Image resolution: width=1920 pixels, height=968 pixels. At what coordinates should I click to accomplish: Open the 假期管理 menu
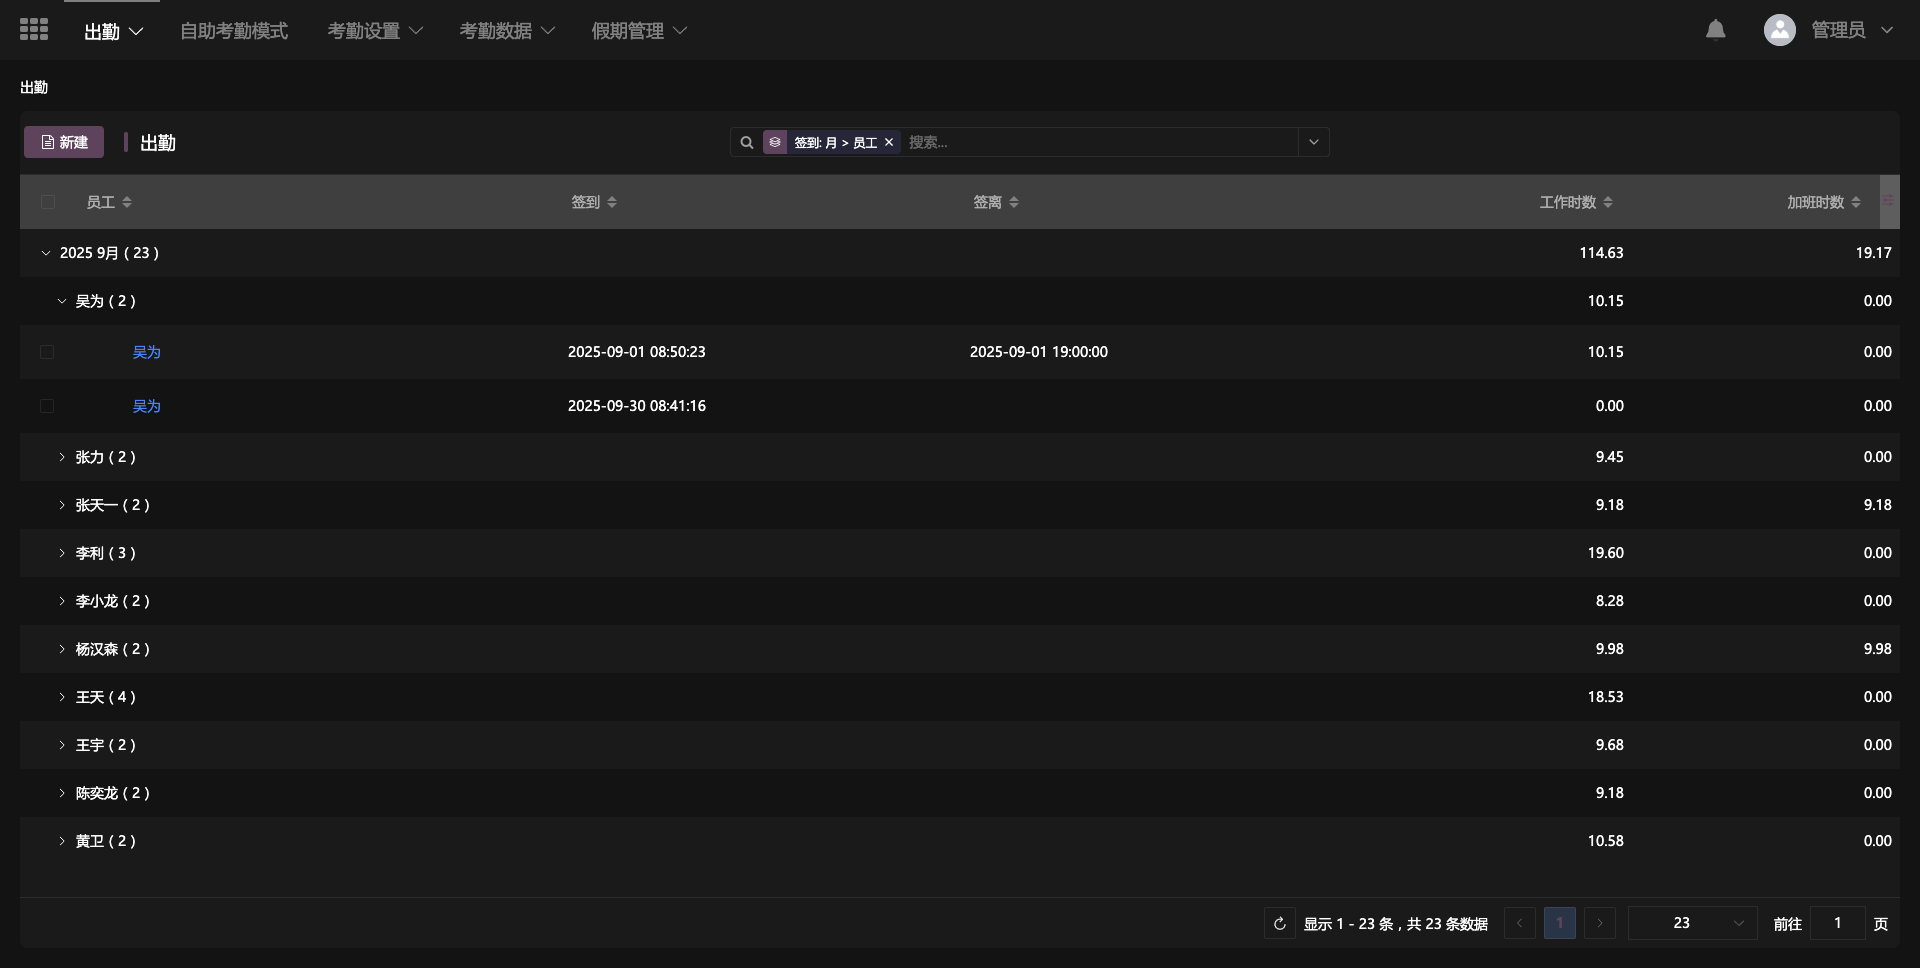[x=639, y=31]
